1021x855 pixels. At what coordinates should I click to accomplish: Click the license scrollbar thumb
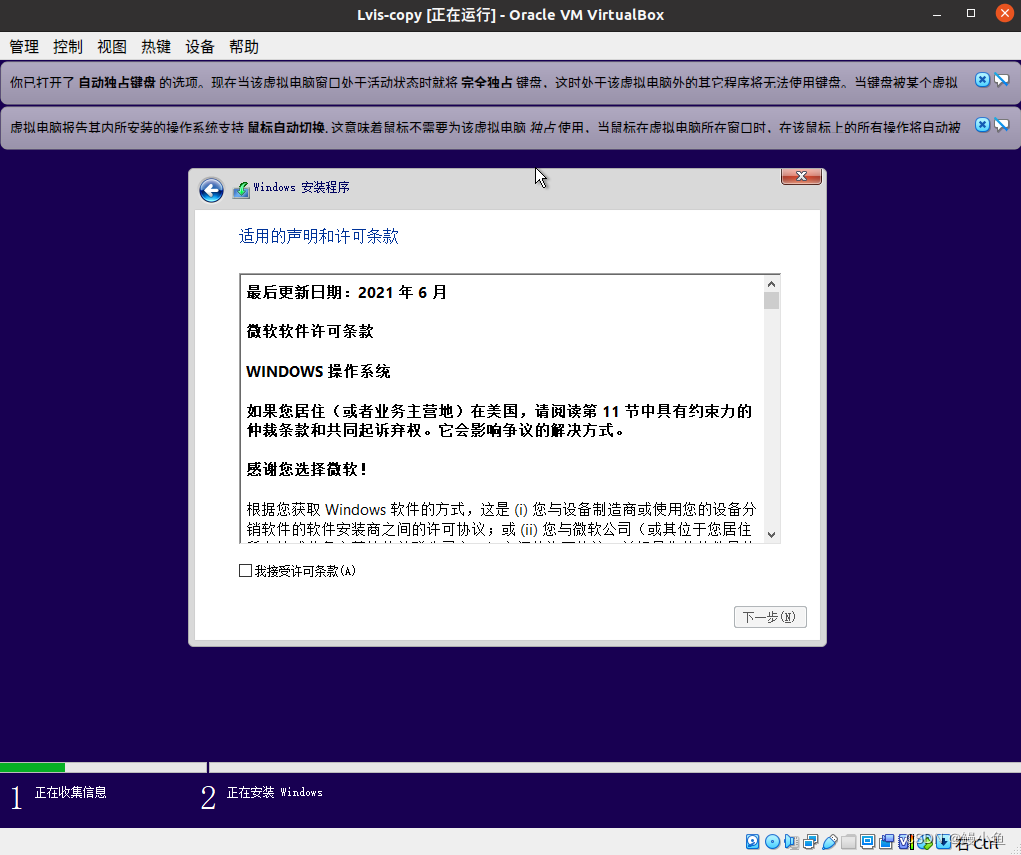[x=771, y=300]
